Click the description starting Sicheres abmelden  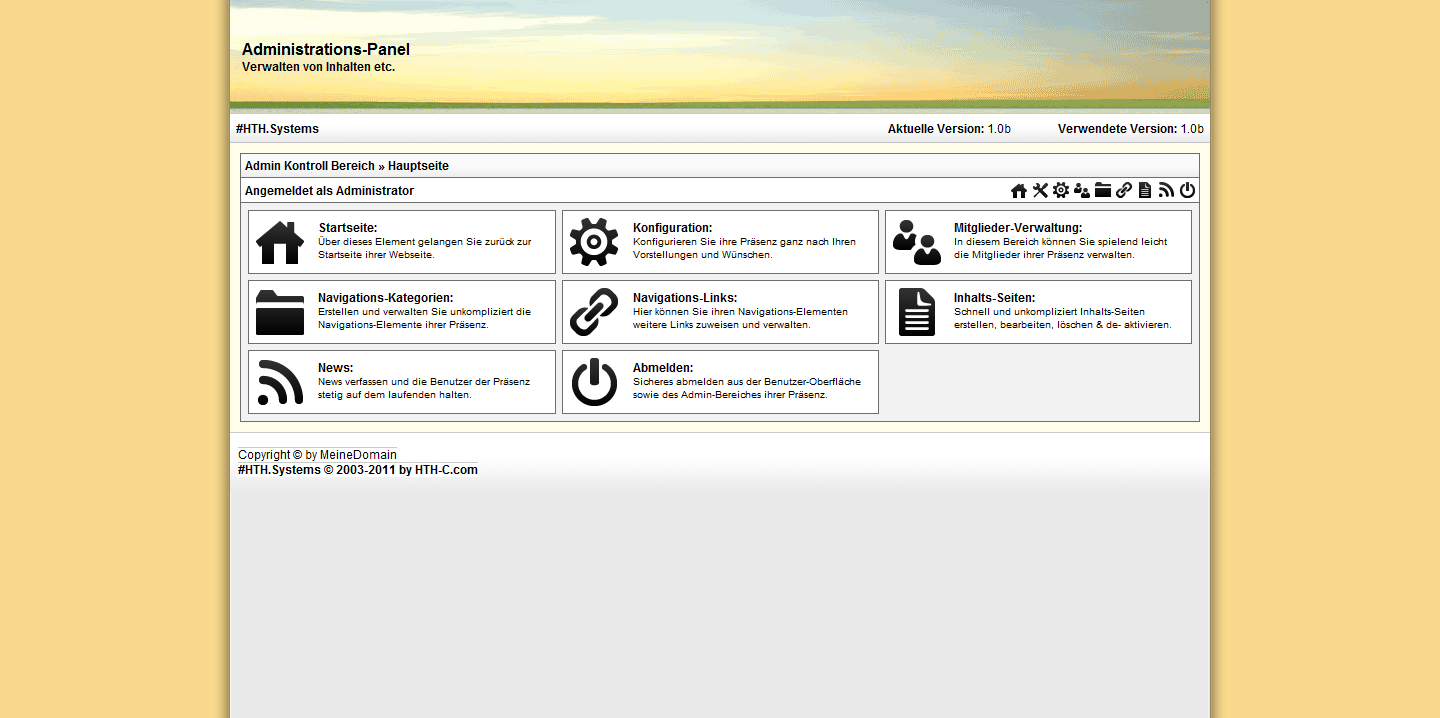pyautogui.click(x=747, y=388)
